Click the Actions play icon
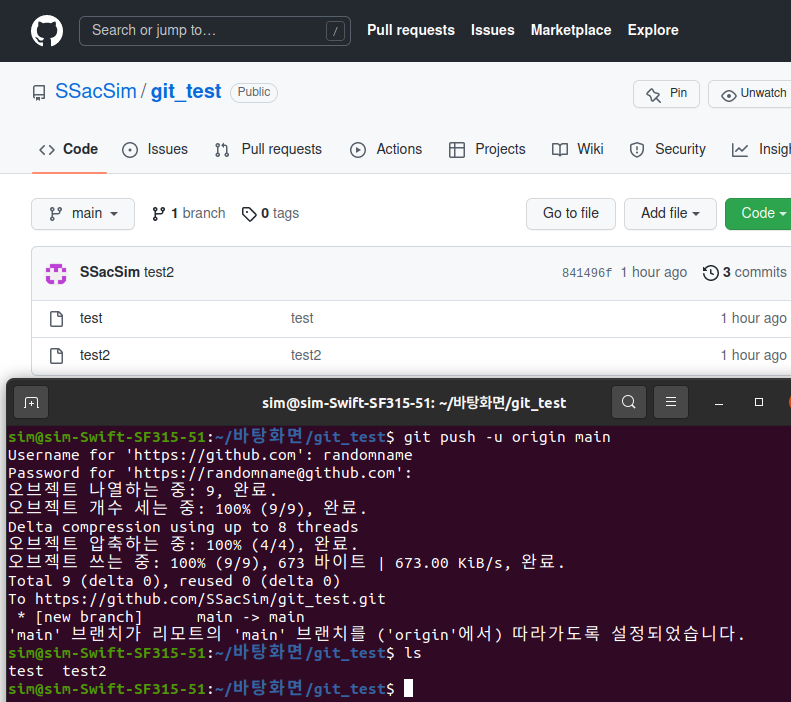The height and width of the screenshot is (702, 791). (x=358, y=150)
